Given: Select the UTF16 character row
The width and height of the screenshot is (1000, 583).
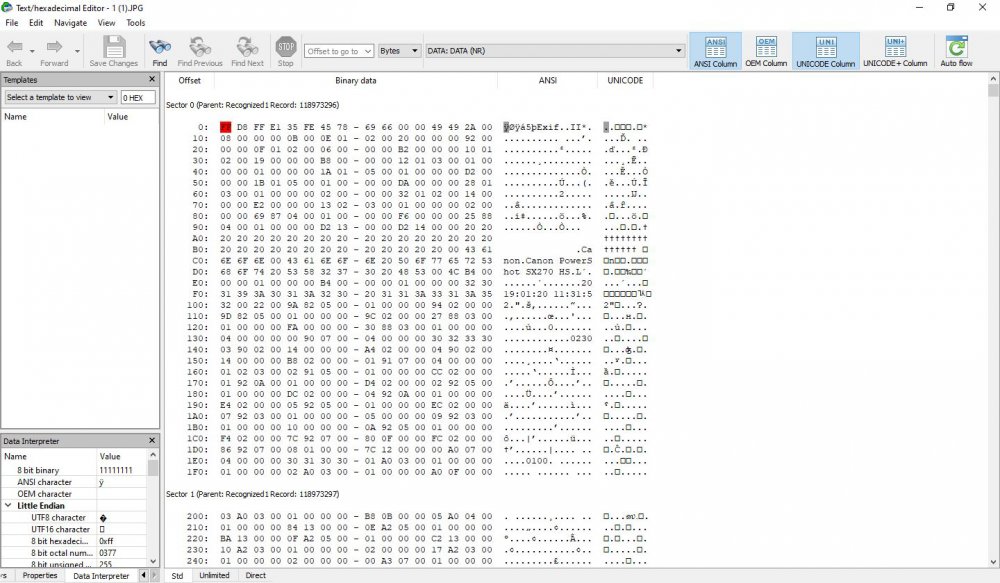Looking at the screenshot, I should (x=74, y=529).
